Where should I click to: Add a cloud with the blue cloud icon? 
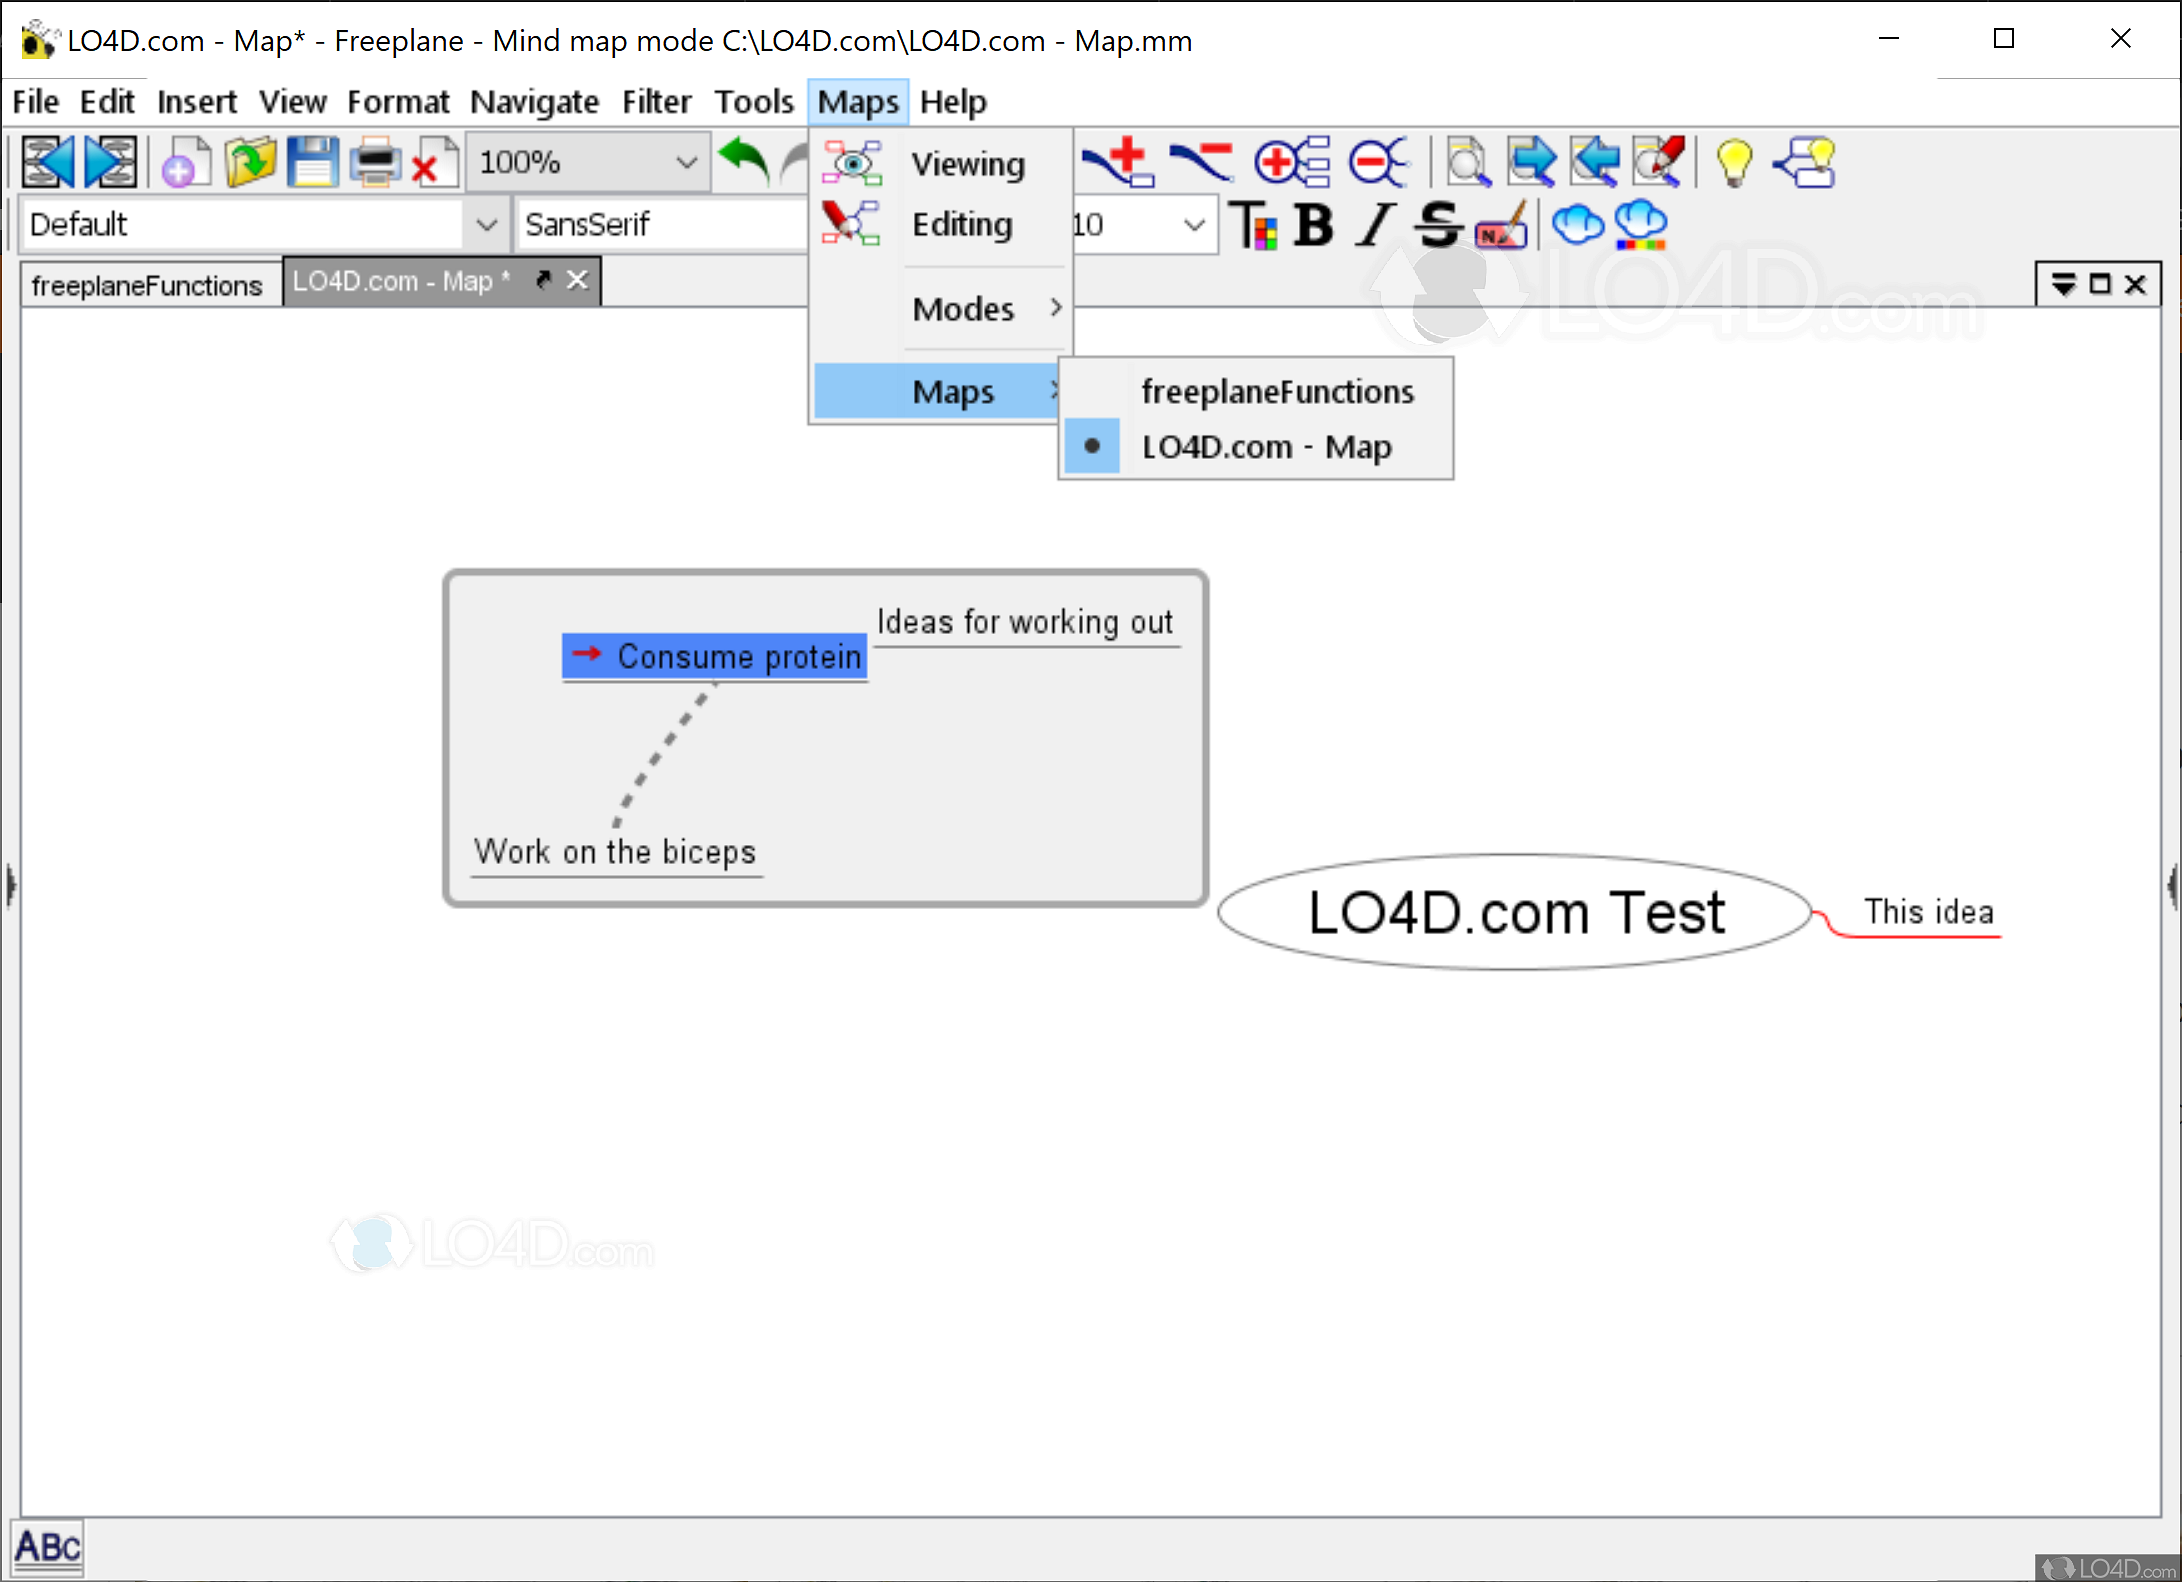click(x=1578, y=224)
